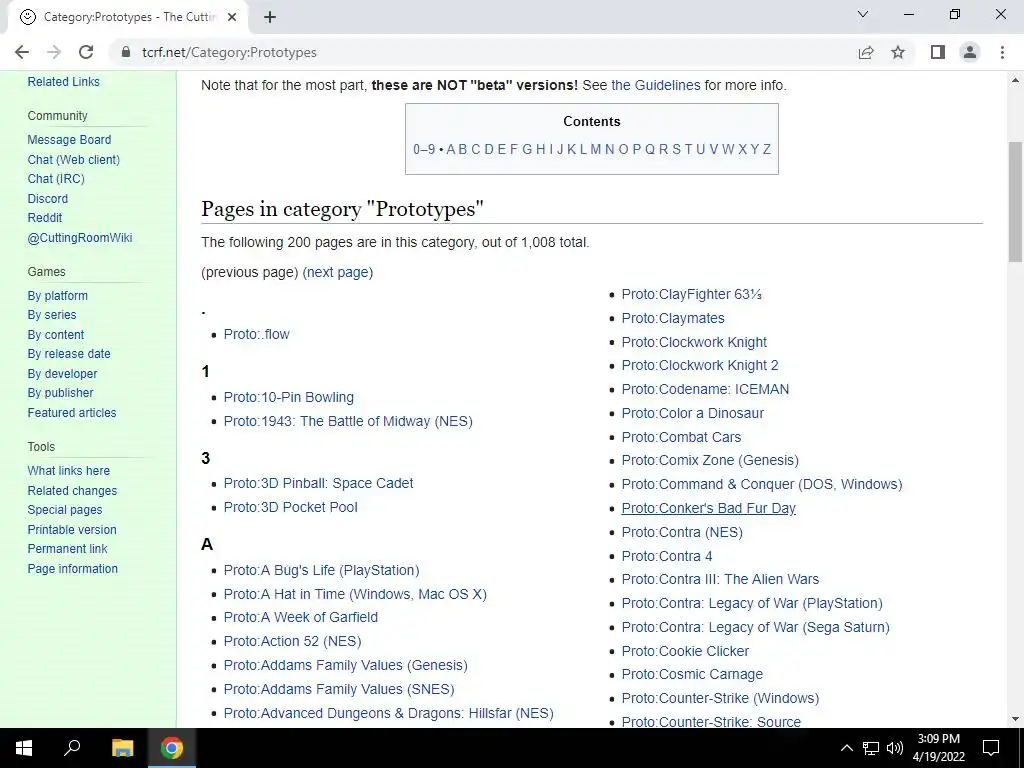Click the browser forward arrow
The height and width of the screenshot is (768, 1024).
pyautogui.click(x=54, y=52)
